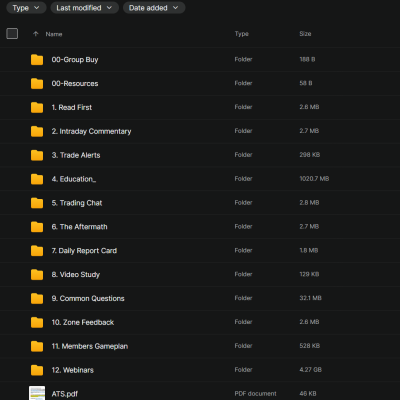Click the 129 KB size value
Image resolution: width=400 pixels, height=400 pixels.
click(309, 274)
